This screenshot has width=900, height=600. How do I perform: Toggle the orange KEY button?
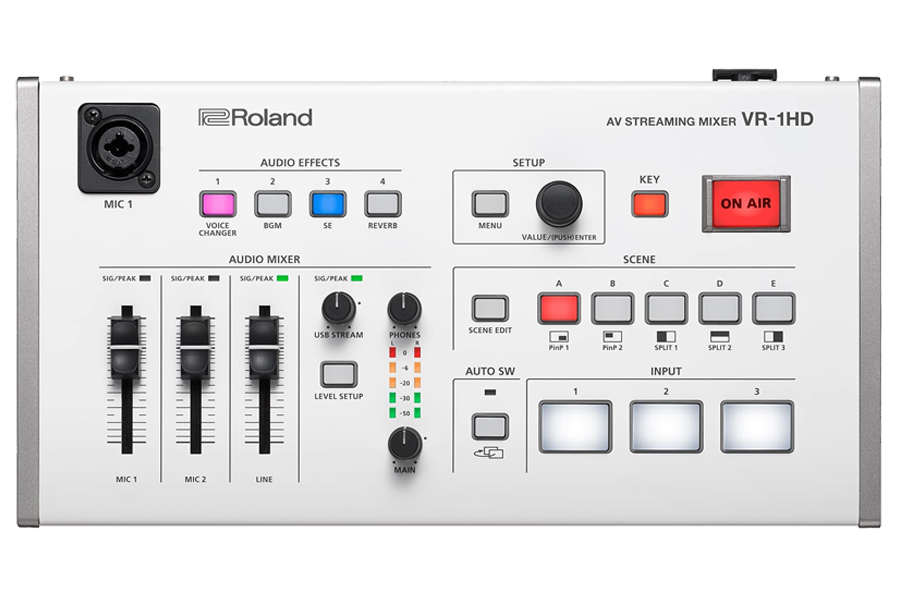(650, 204)
